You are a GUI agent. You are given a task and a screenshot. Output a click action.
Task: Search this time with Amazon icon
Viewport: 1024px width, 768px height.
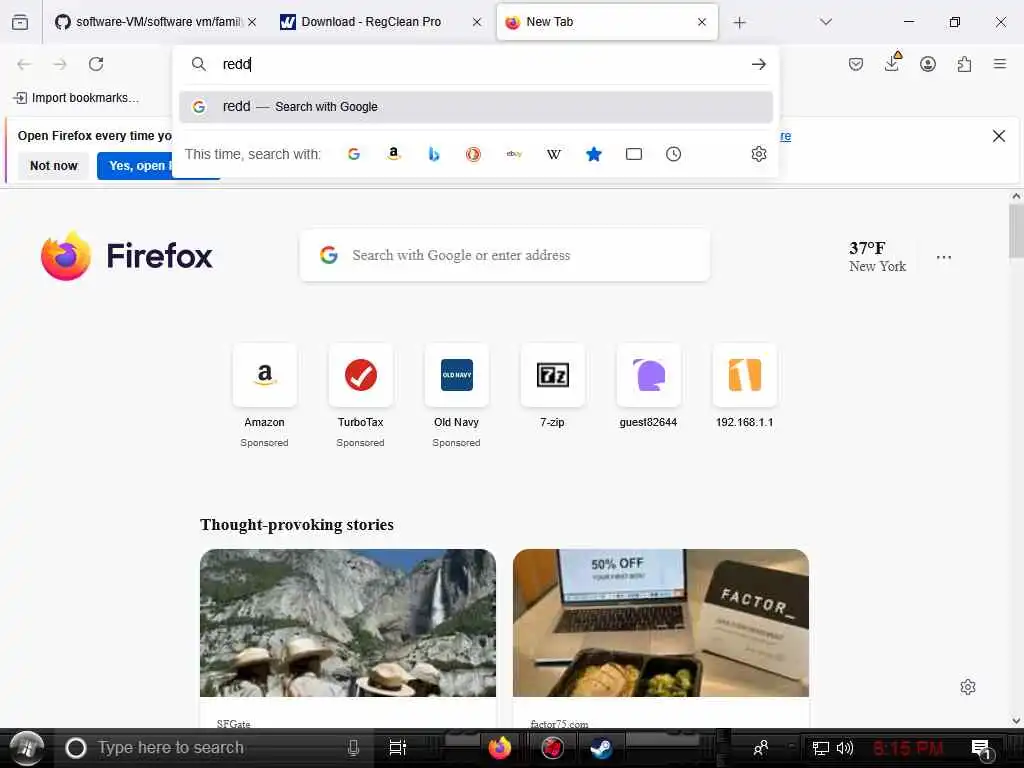pos(394,154)
